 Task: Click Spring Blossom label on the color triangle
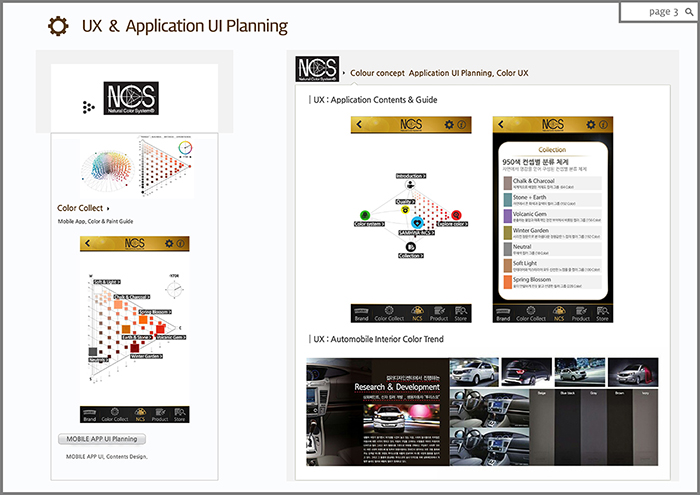point(155,312)
